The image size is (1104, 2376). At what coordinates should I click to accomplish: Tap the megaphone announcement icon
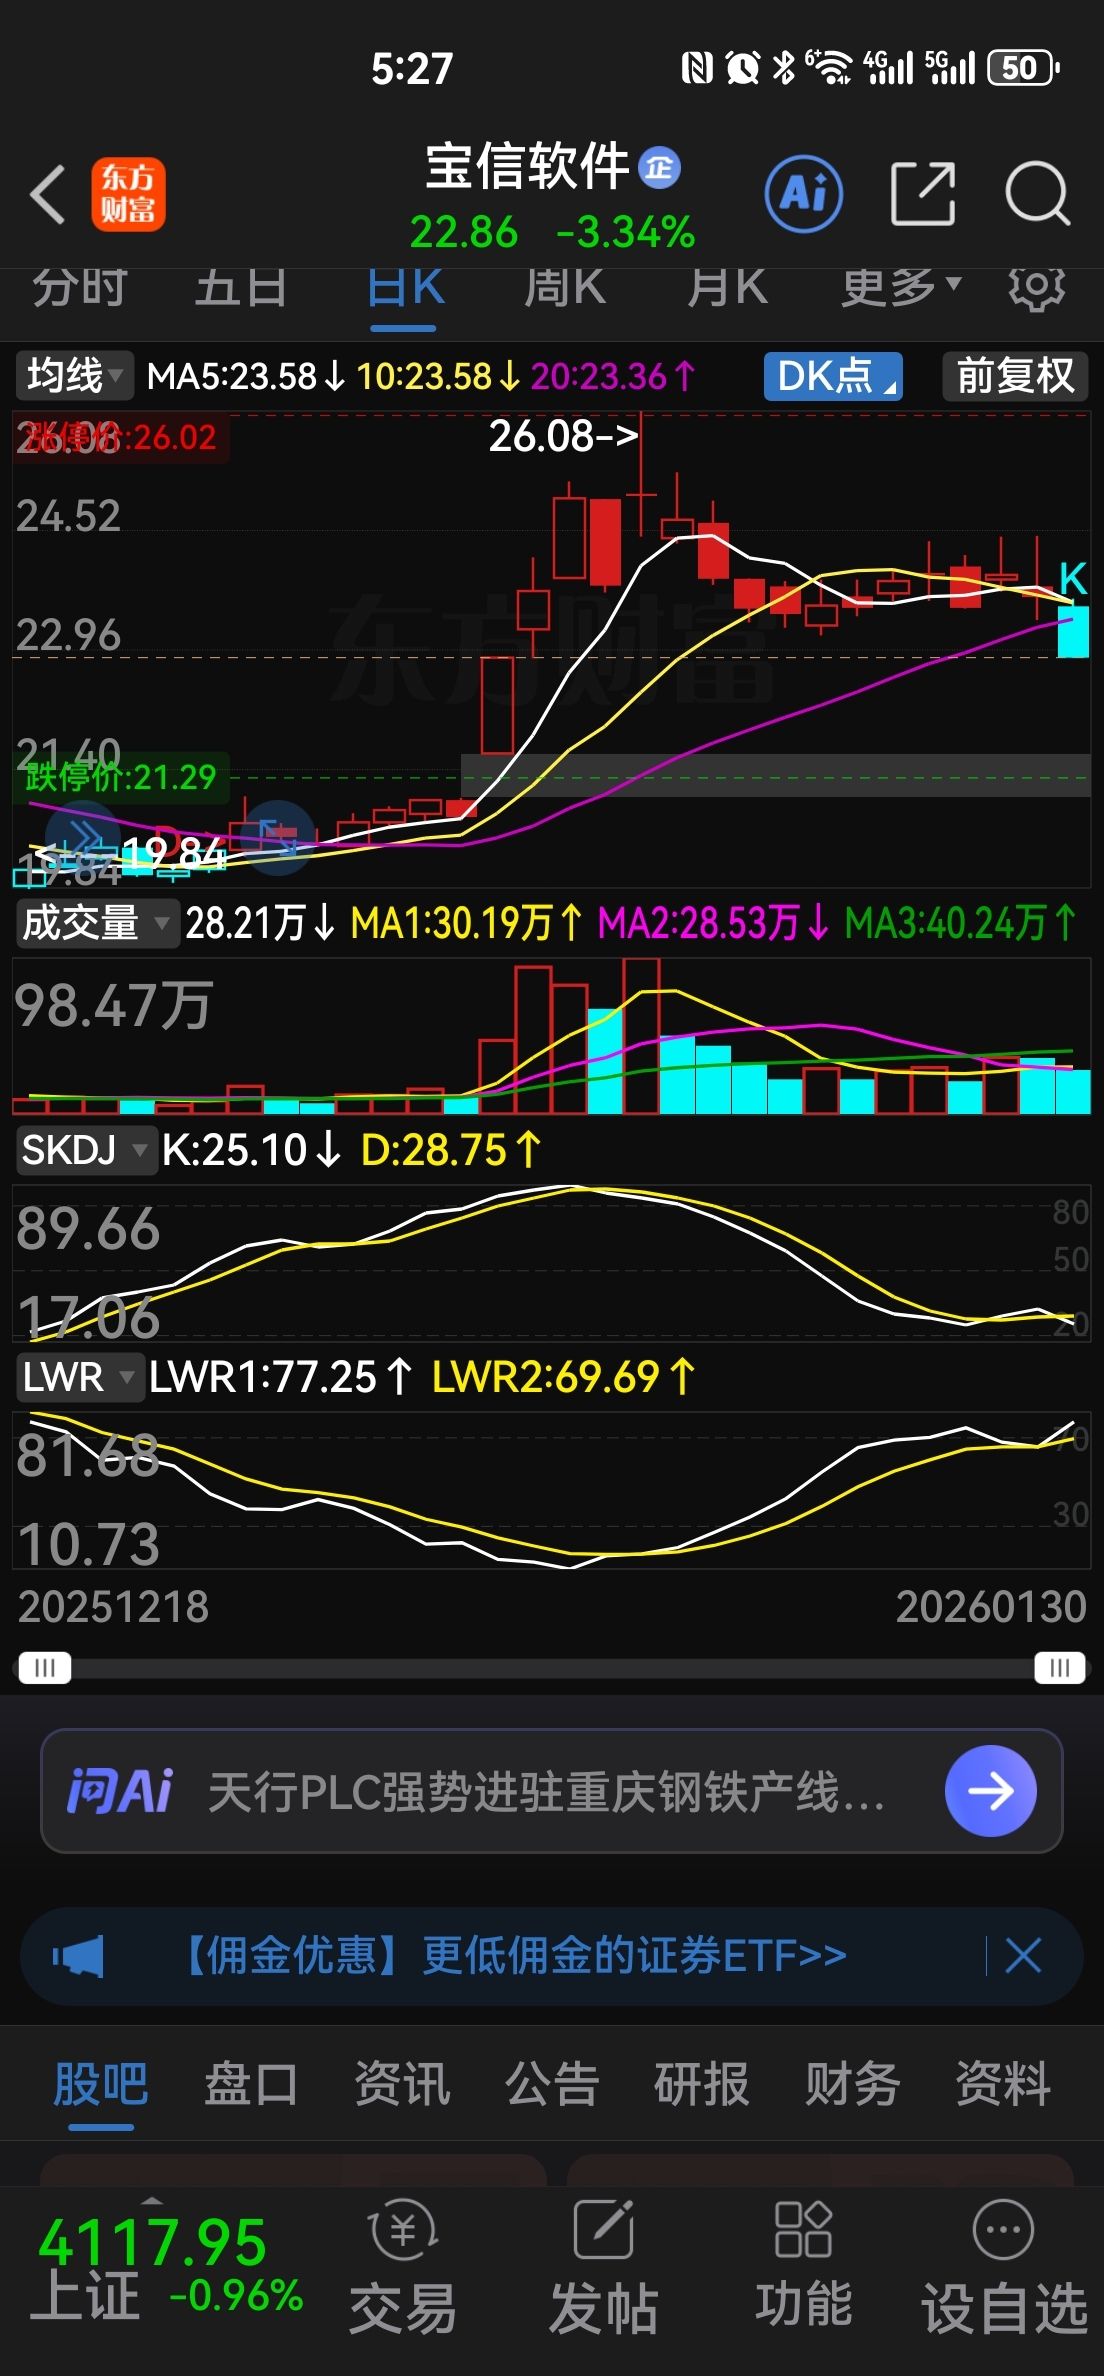[x=78, y=1955]
